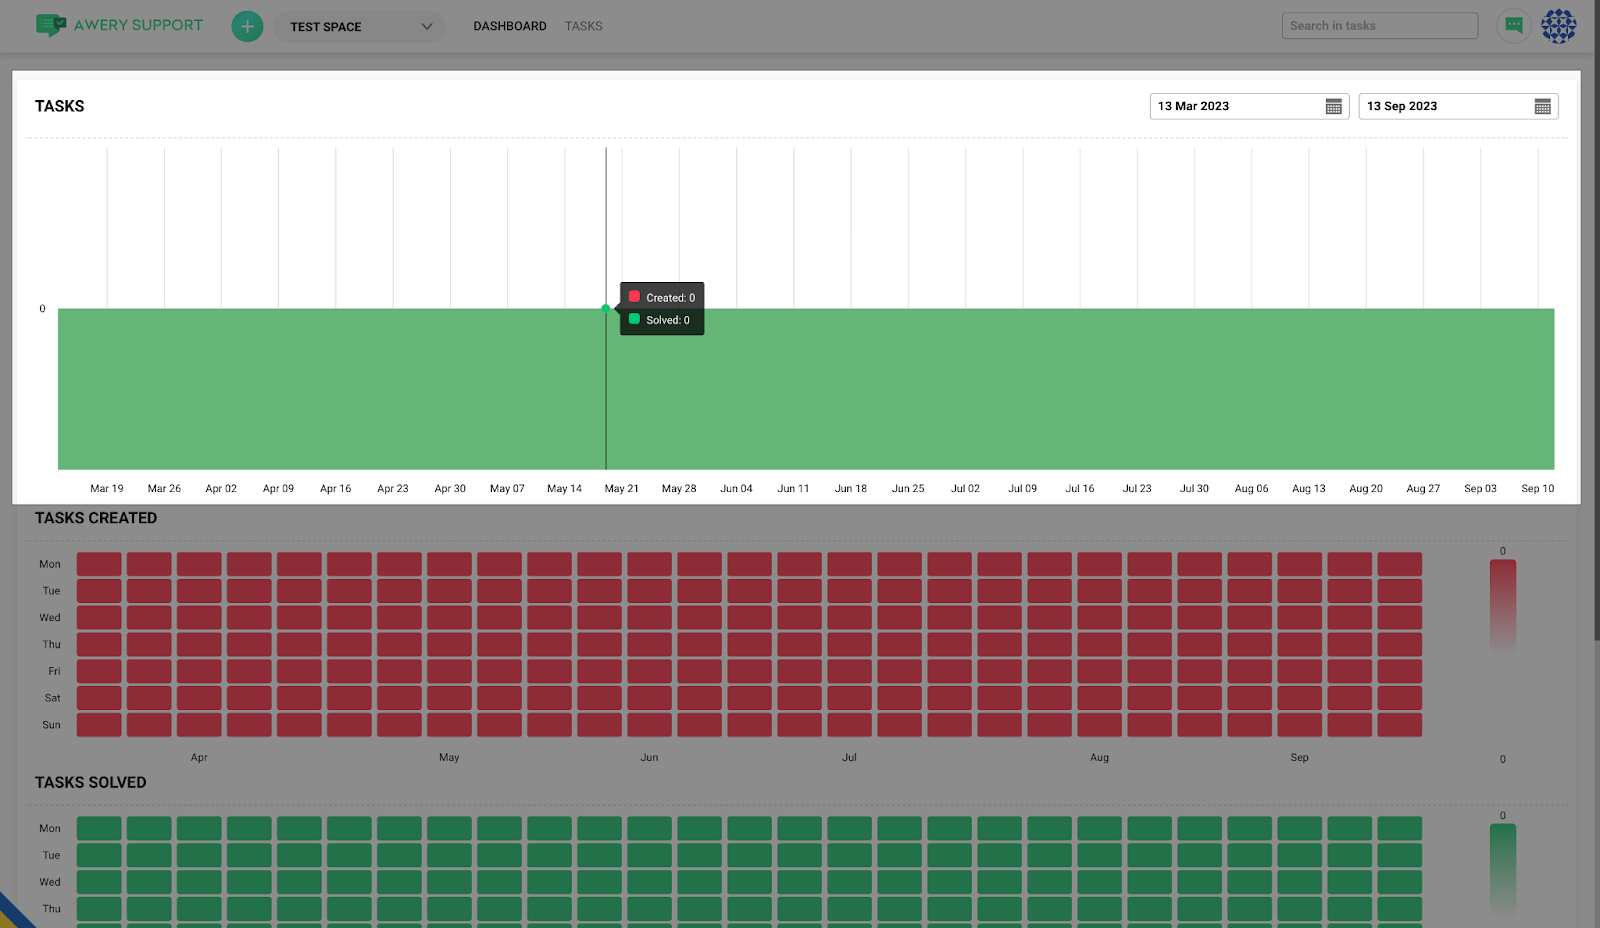Open calendar icon for end date
This screenshot has height=928, width=1600.
click(x=1542, y=107)
